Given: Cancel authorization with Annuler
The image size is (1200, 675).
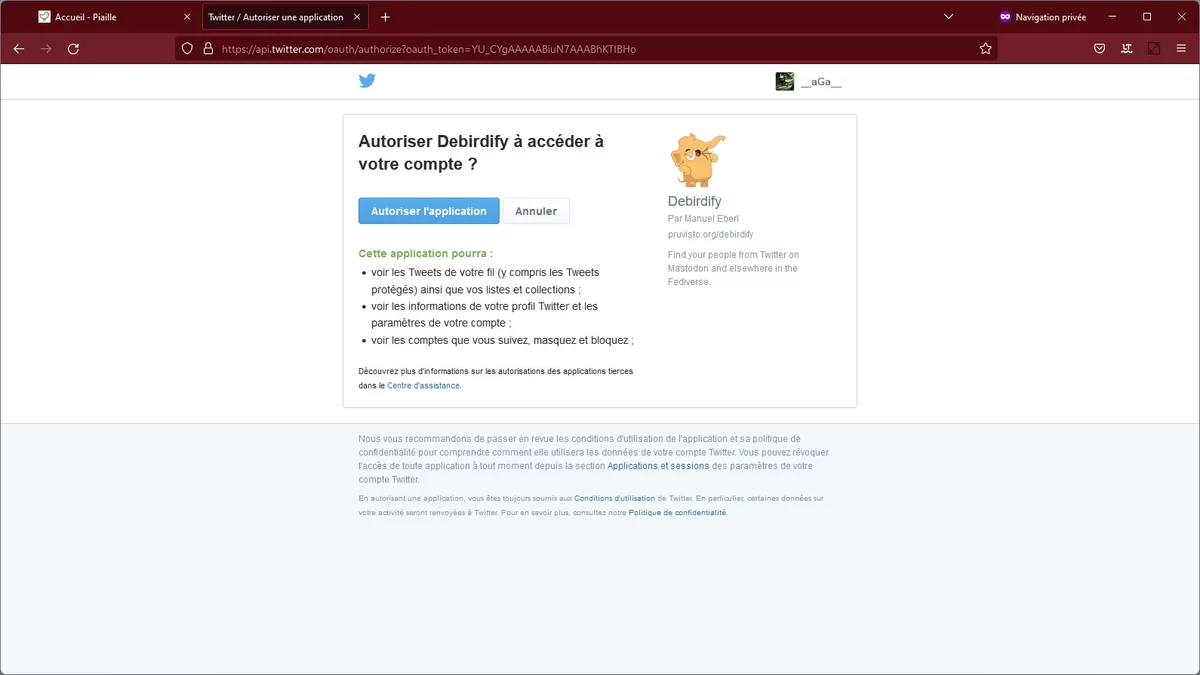Looking at the screenshot, I should [x=536, y=211].
